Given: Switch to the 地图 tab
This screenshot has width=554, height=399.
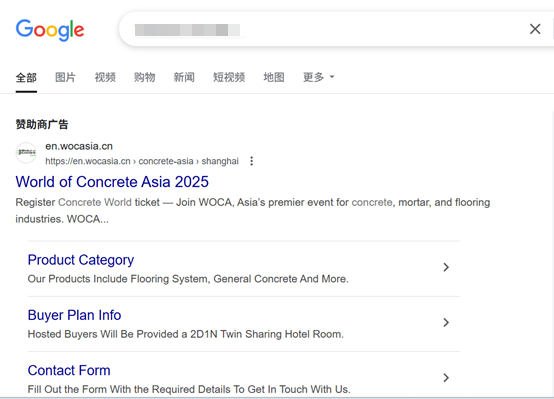Looking at the screenshot, I should coord(274,77).
